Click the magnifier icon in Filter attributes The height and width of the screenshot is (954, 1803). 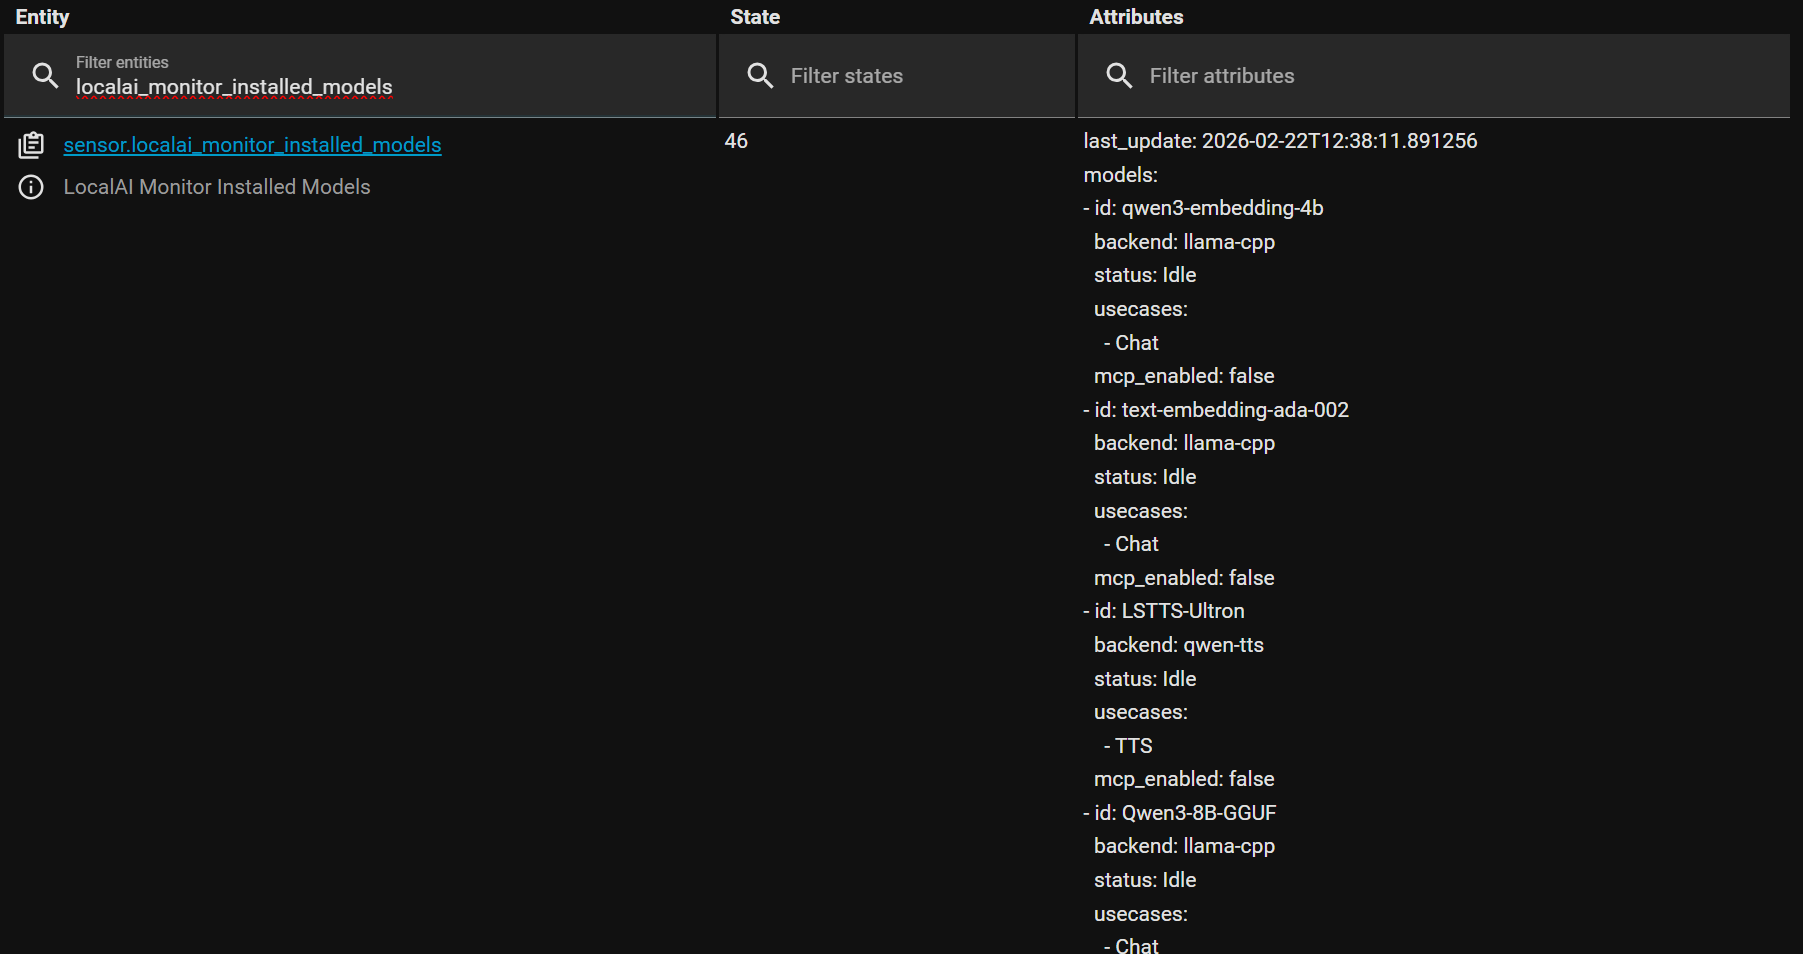(1119, 76)
